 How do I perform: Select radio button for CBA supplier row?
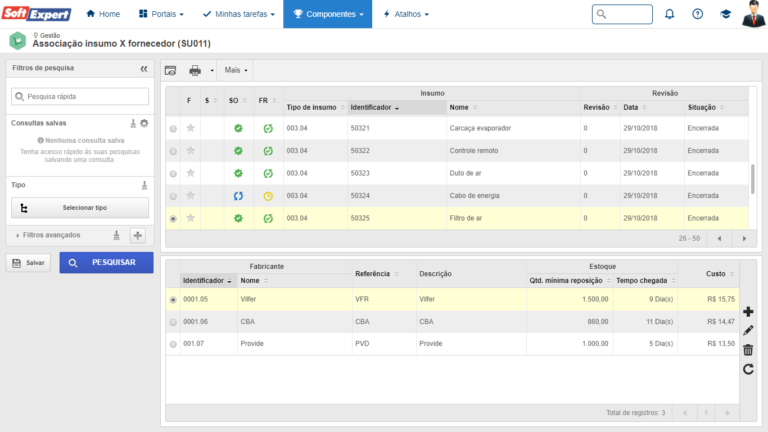[174, 322]
